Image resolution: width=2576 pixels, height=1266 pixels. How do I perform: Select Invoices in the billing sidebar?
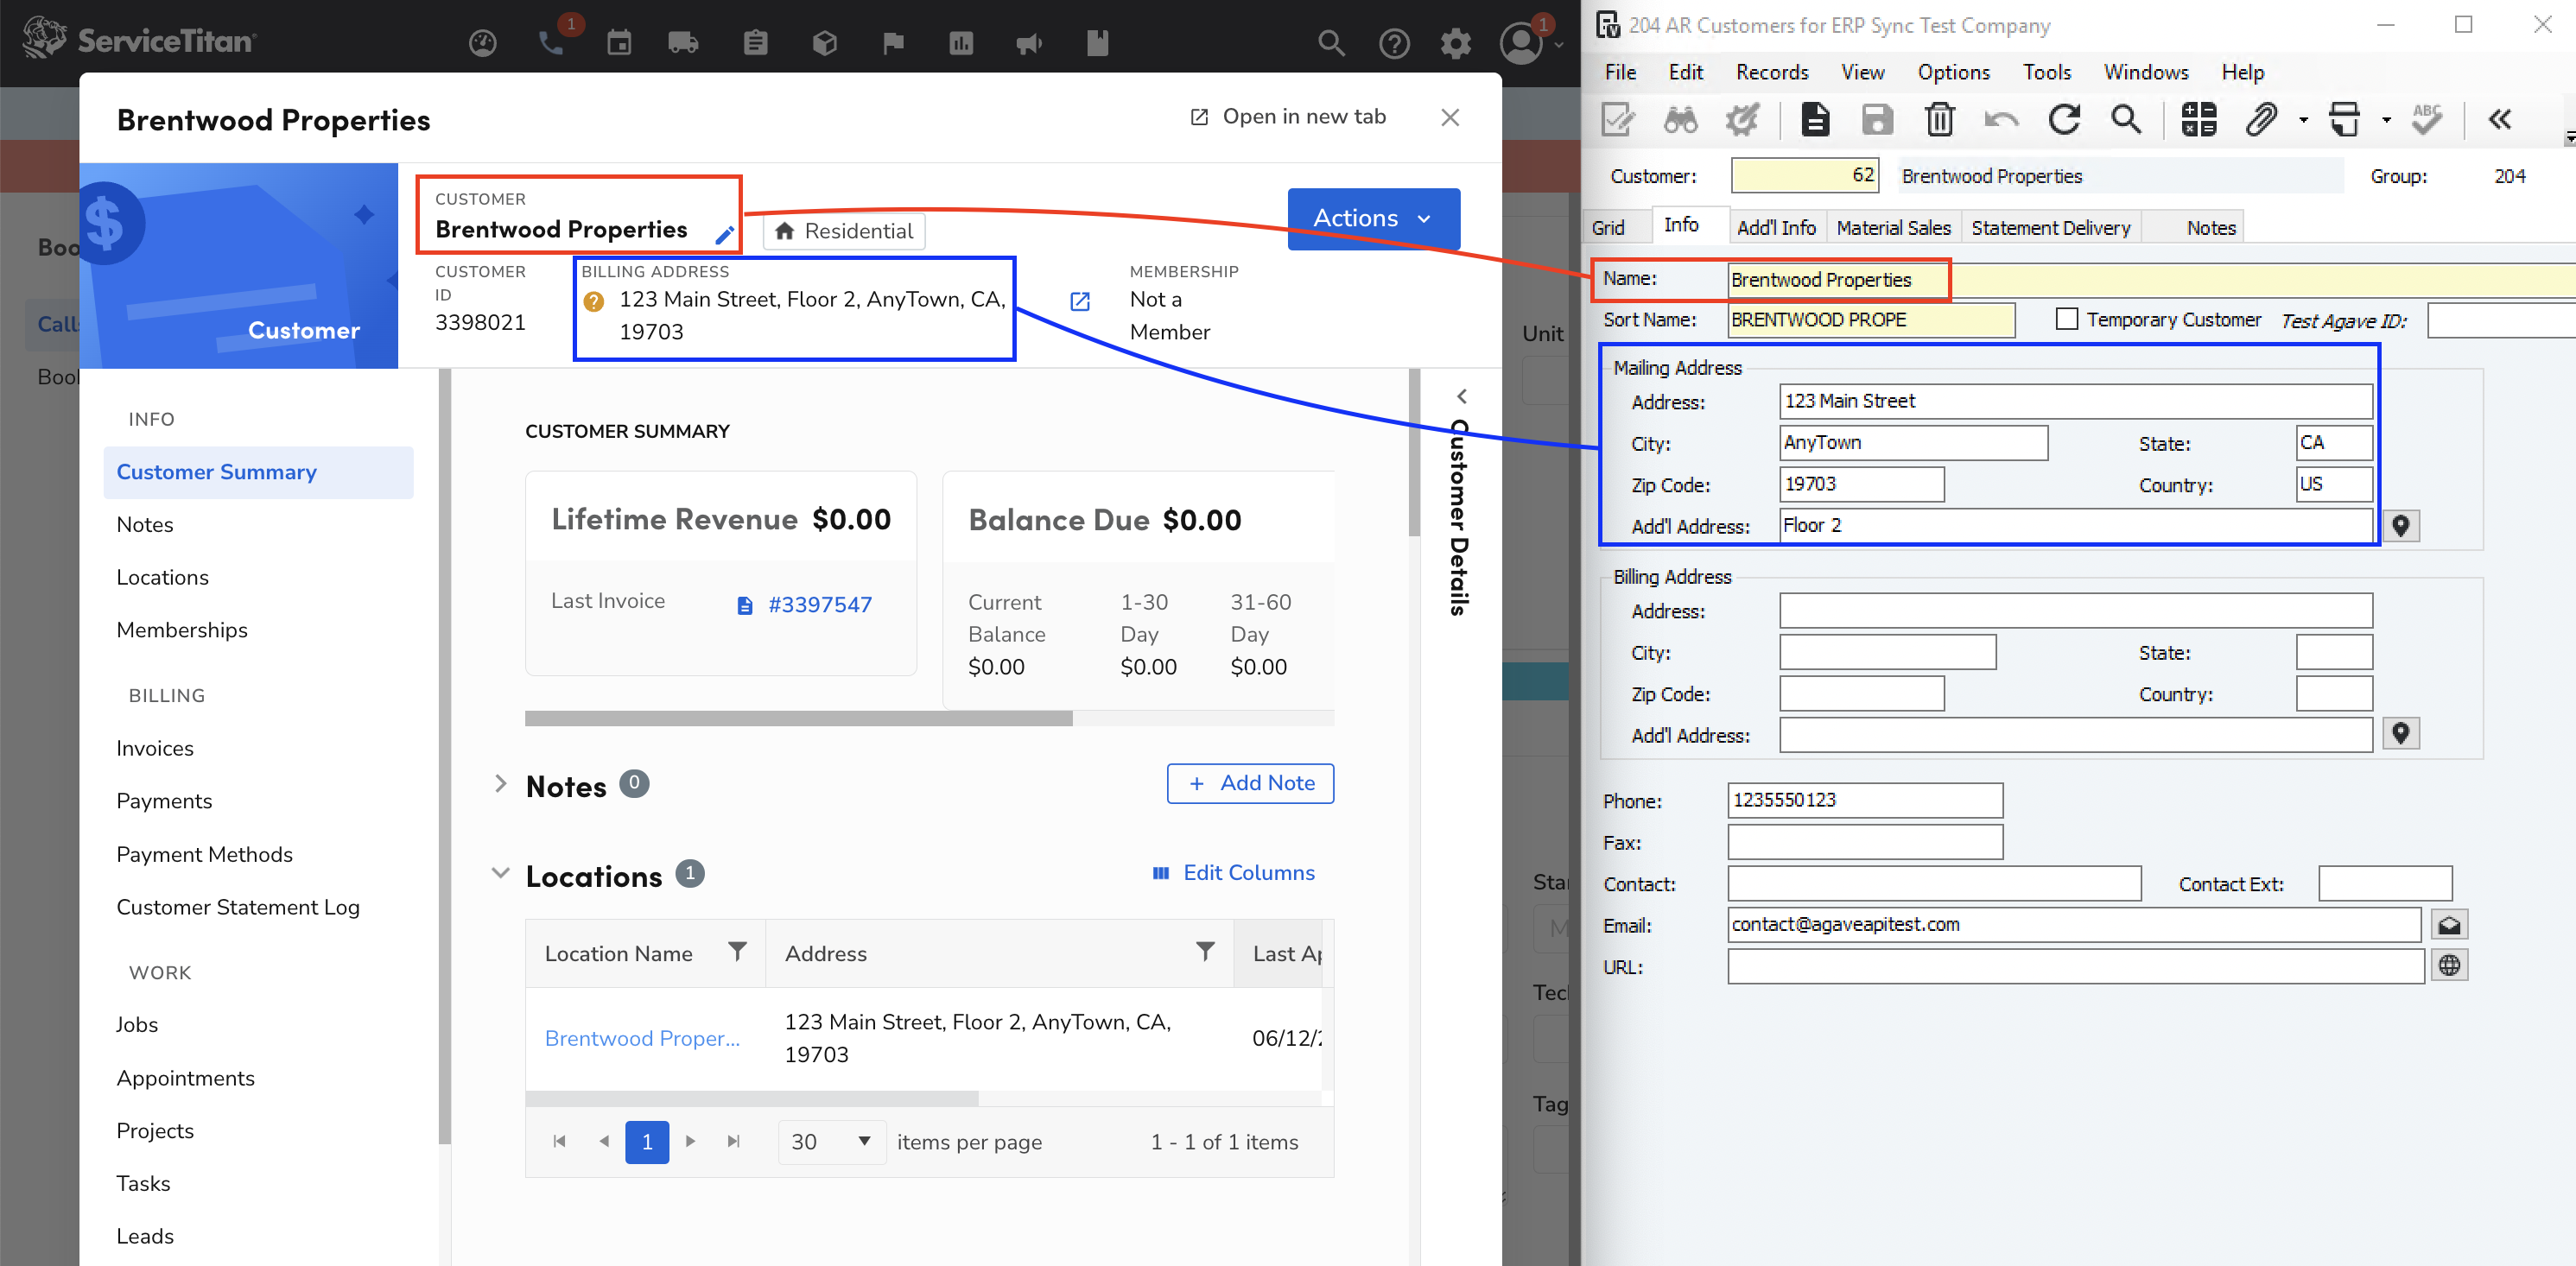(x=155, y=748)
